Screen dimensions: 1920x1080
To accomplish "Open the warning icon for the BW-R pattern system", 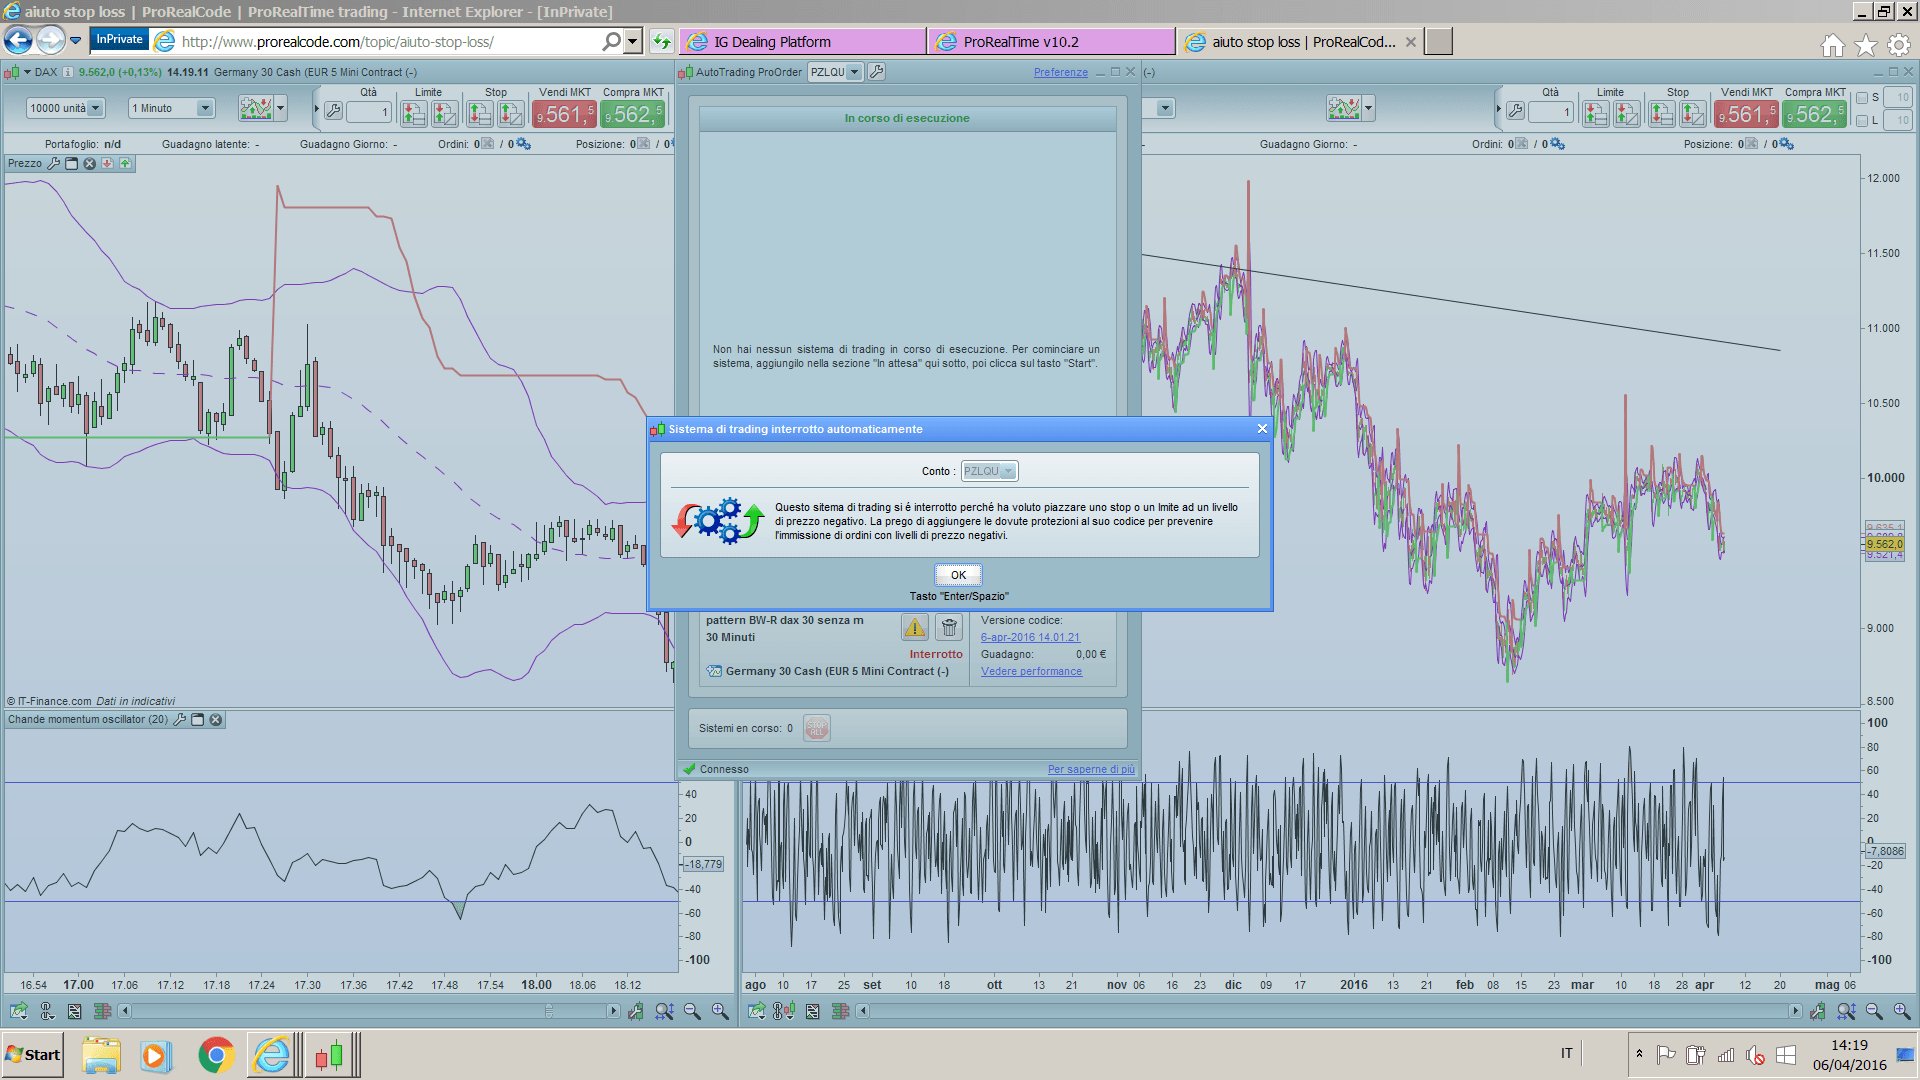I will click(x=914, y=628).
